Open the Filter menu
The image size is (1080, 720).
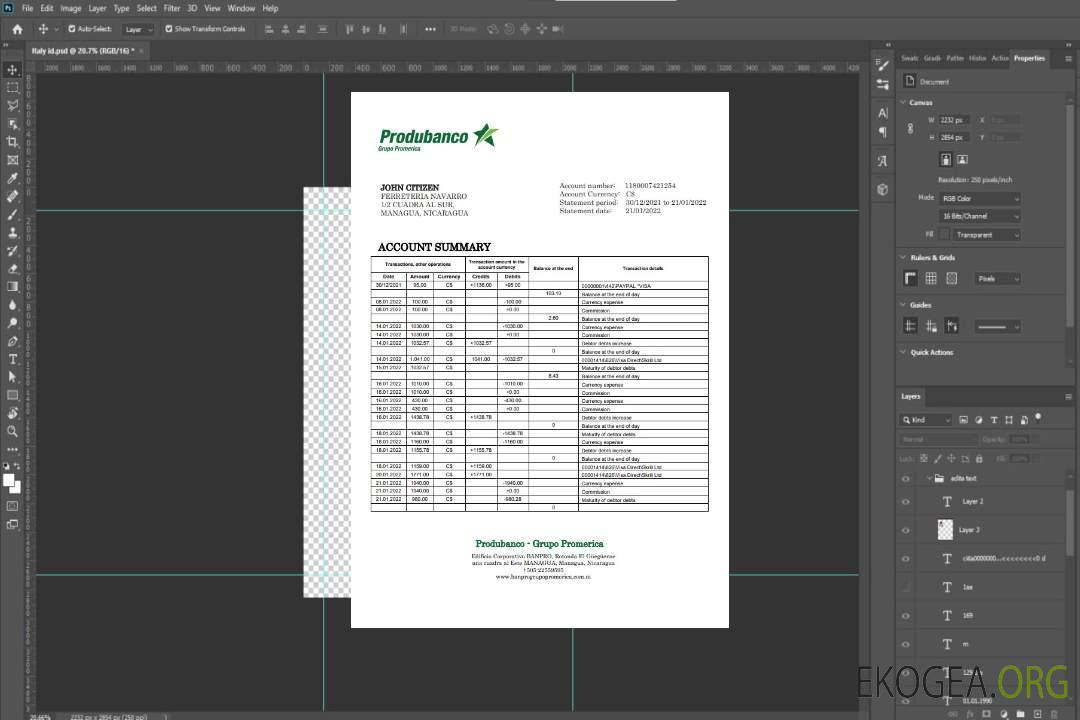(172, 8)
